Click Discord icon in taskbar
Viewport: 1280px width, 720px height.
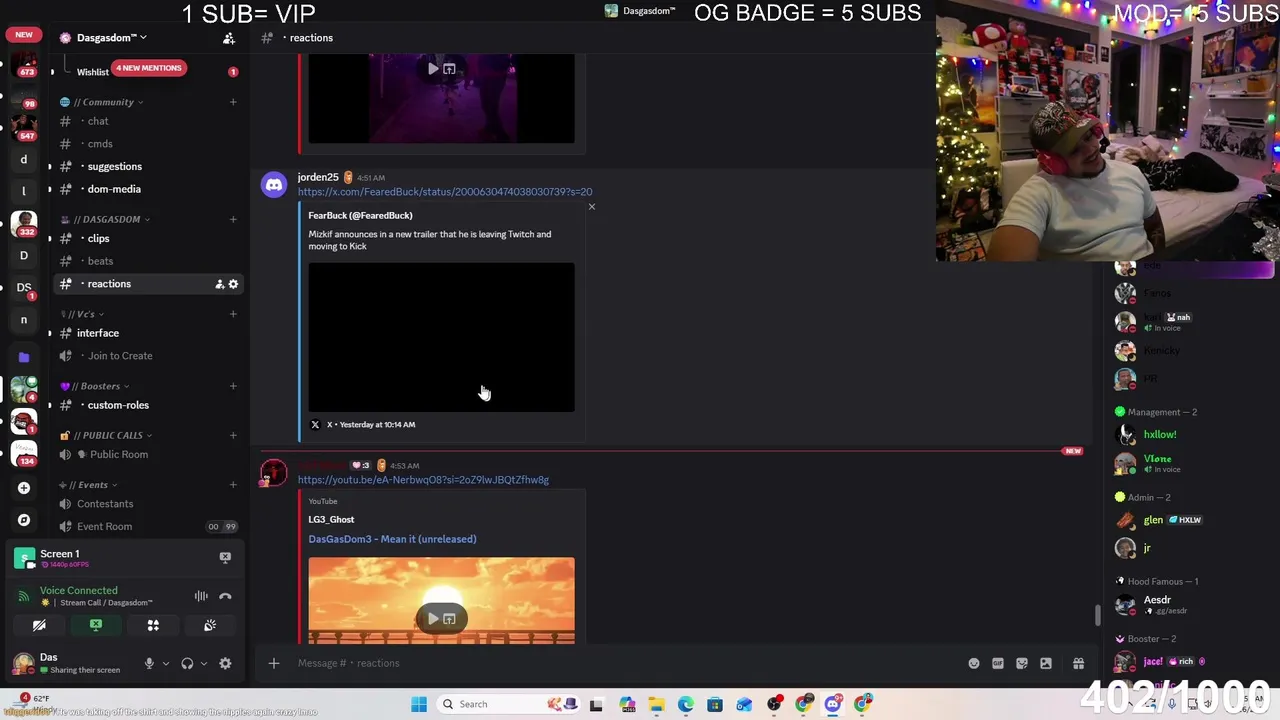[833, 704]
